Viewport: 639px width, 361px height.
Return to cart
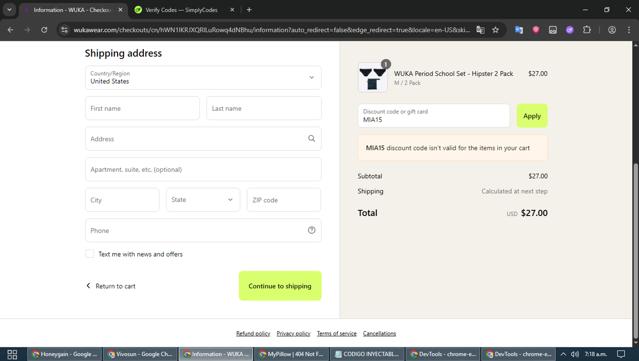pos(111,286)
